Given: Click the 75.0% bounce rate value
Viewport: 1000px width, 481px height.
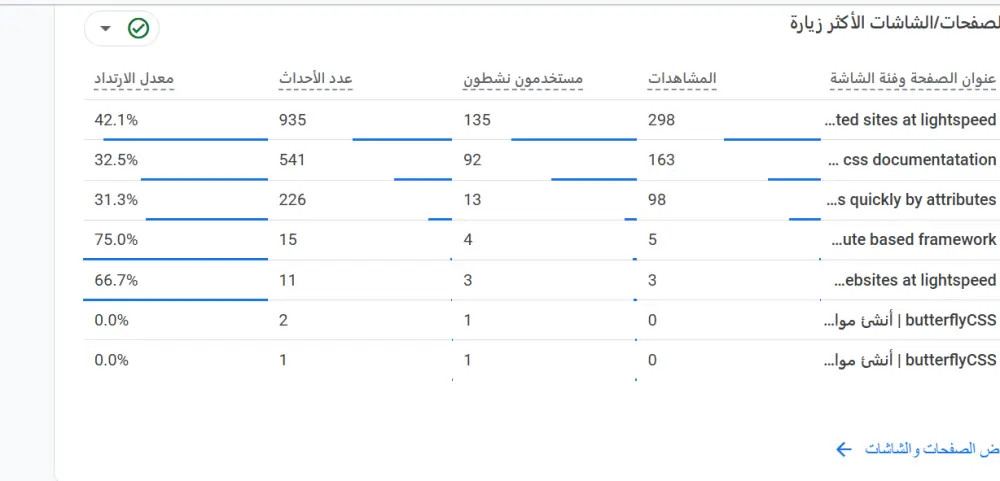Looking at the screenshot, I should click(x=116, y=240).
